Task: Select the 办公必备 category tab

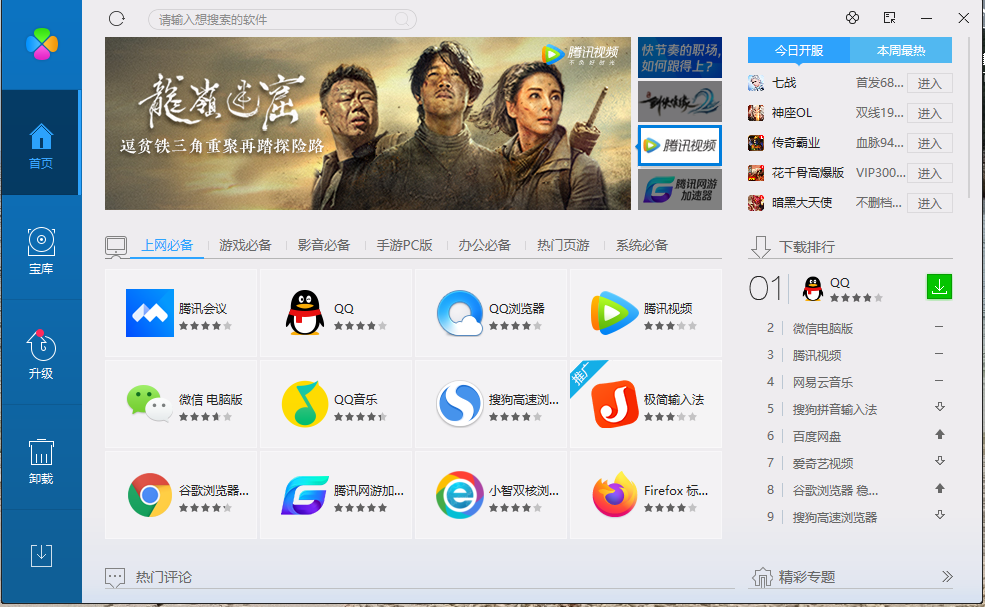Action: [484, 245]
